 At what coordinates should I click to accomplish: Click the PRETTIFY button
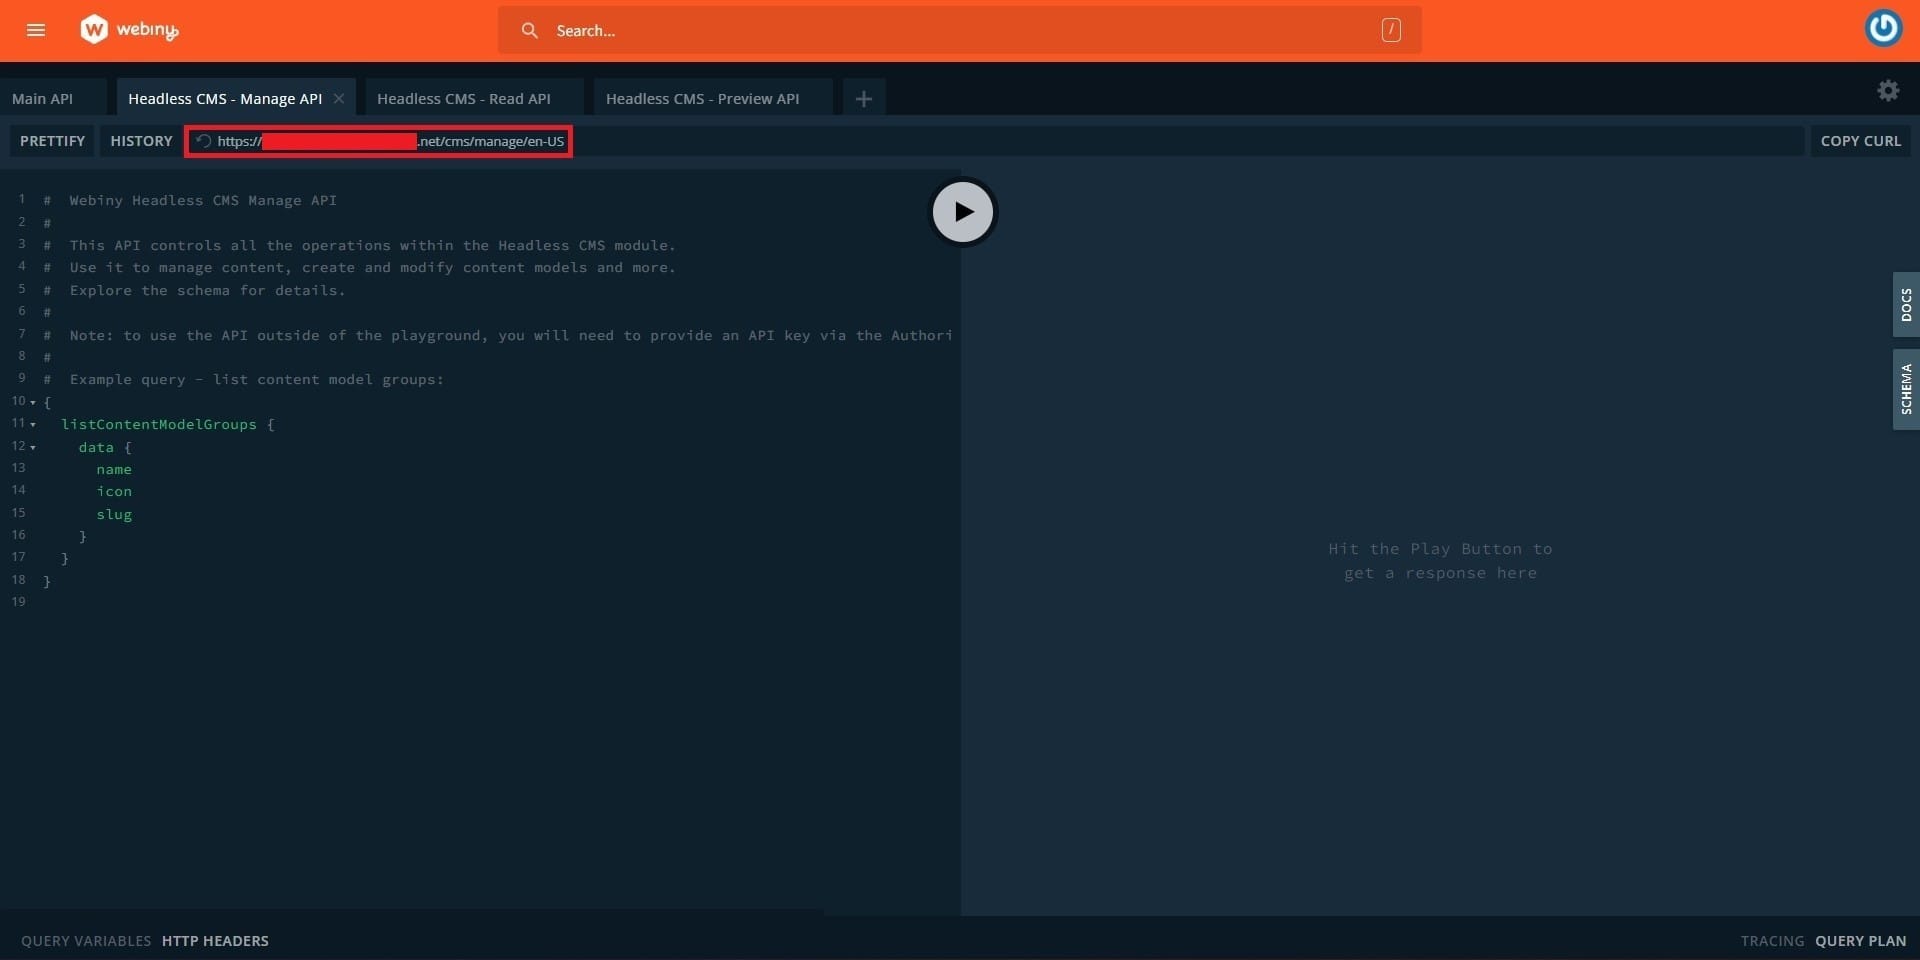pyautogui.click(x=51, y=140)
